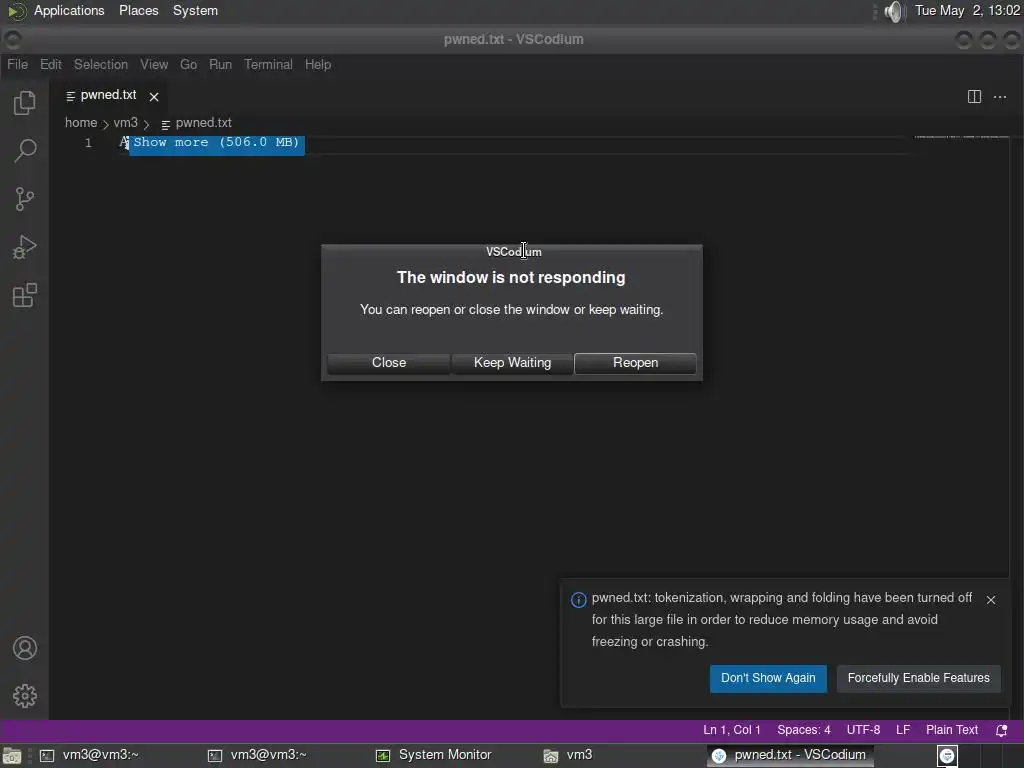Change indentation via Spaces: 4
Image resolution: width=1024 pixels, height=768 pixels.
coord(803,730)
